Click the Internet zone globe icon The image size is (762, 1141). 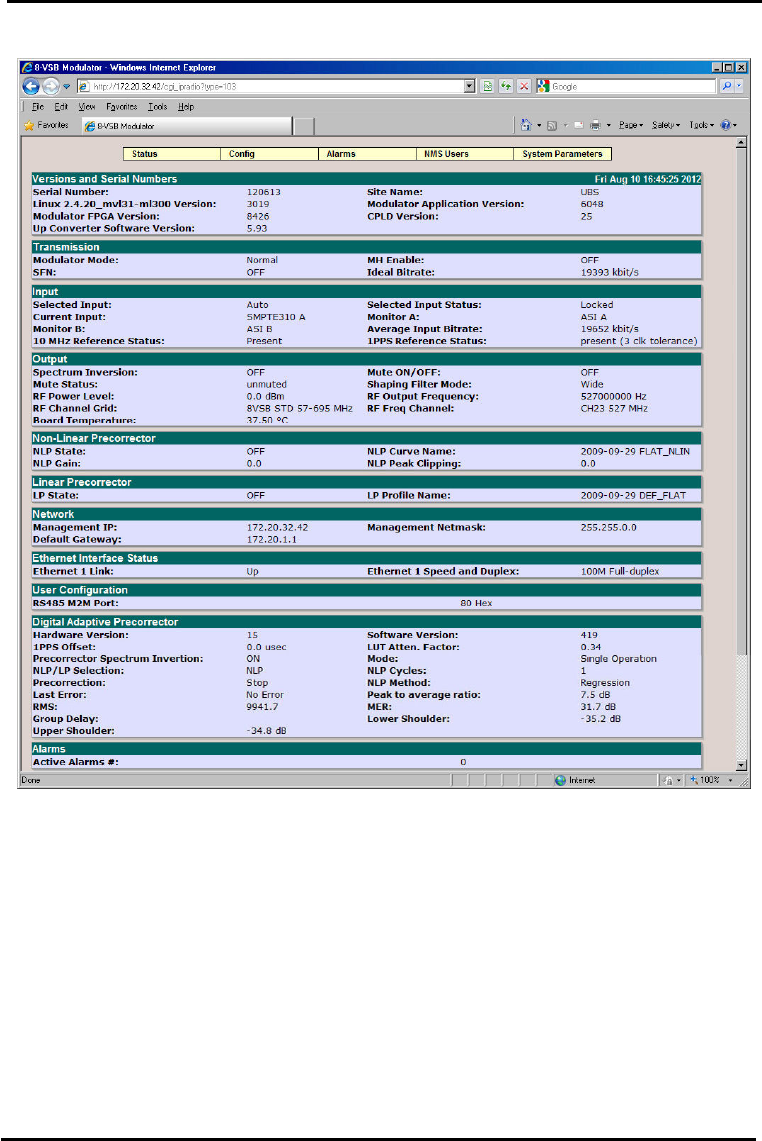560,780
